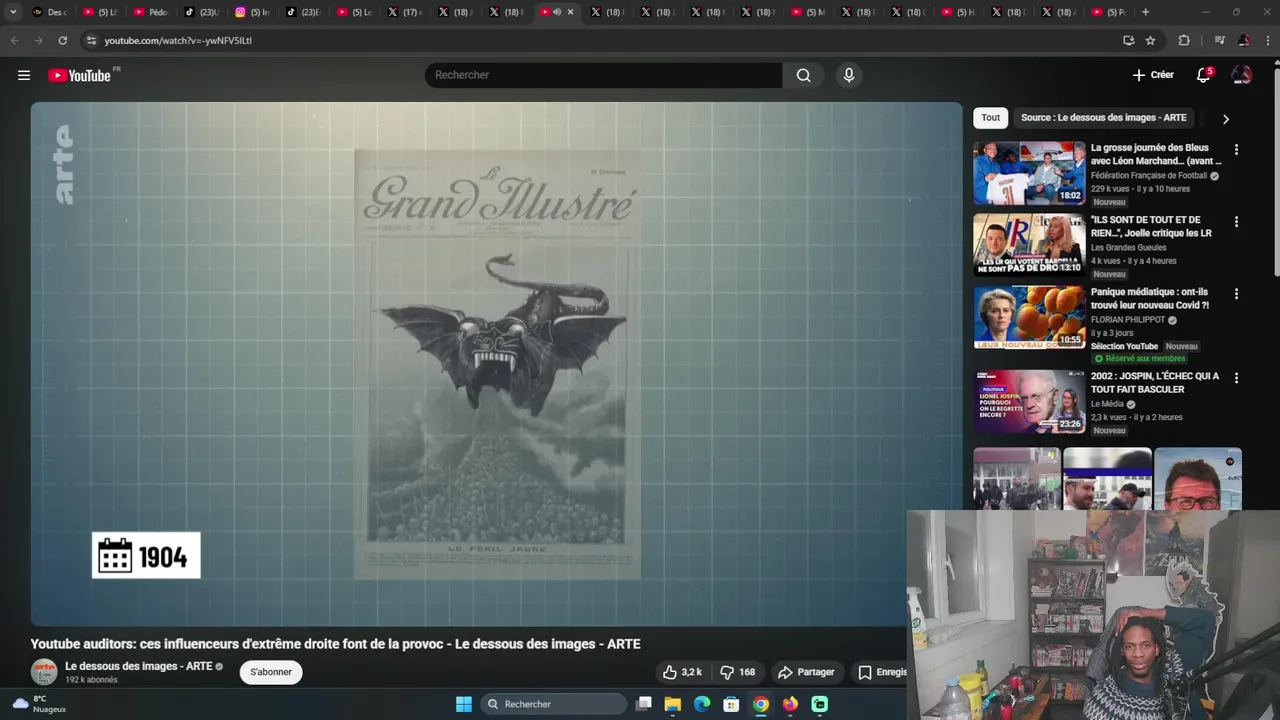The width and height of the screenshot is (1280, 720).
Task: Switch to the (17) X tab
Action: point(406,12)
